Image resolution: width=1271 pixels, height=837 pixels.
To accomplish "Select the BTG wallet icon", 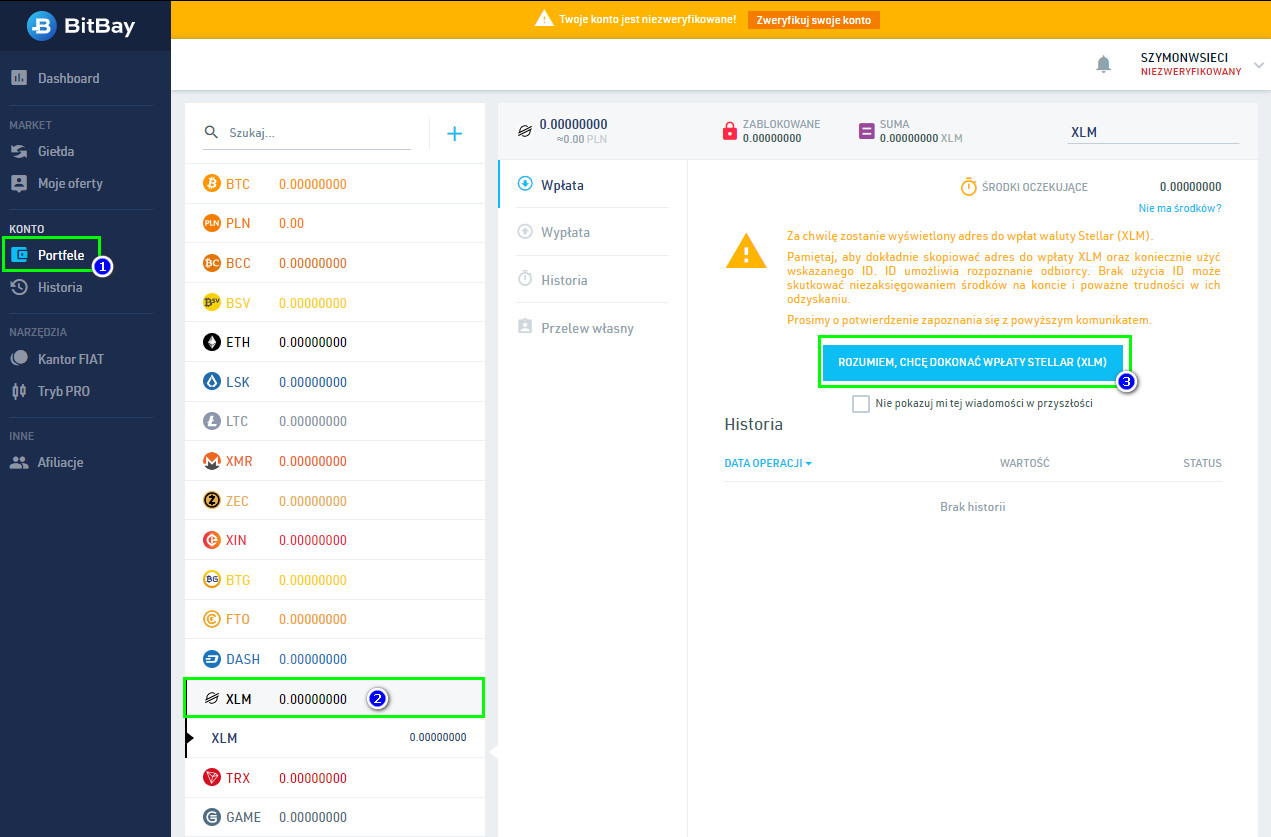I will tap(211, 579).
